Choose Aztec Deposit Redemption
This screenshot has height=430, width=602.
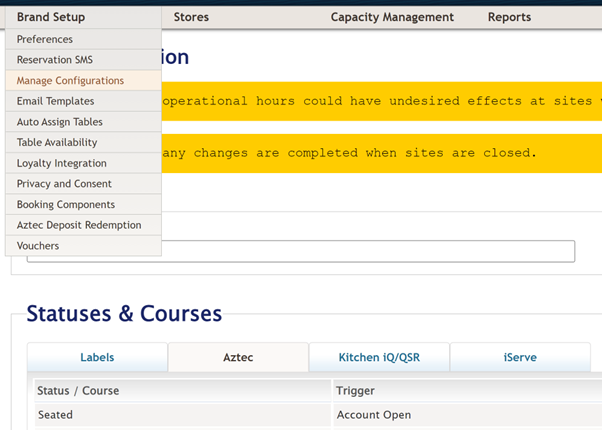click(x=83, y=225)
